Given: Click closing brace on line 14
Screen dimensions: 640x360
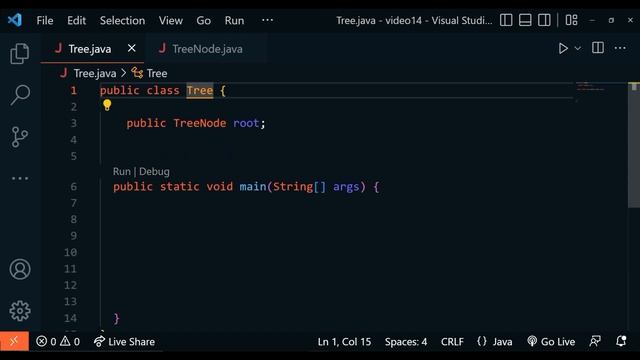Looking at the screenshot, I should (x=117, y=318).
